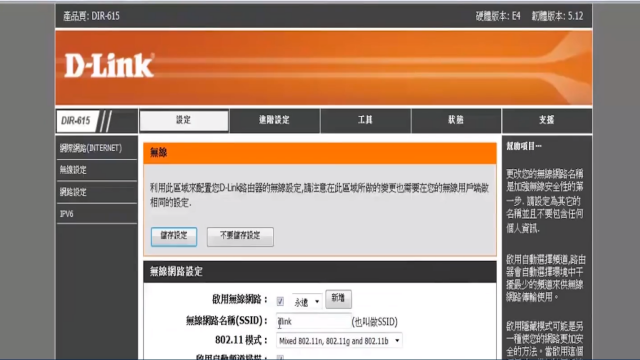Click the SSID name input field

coord(313,321)
